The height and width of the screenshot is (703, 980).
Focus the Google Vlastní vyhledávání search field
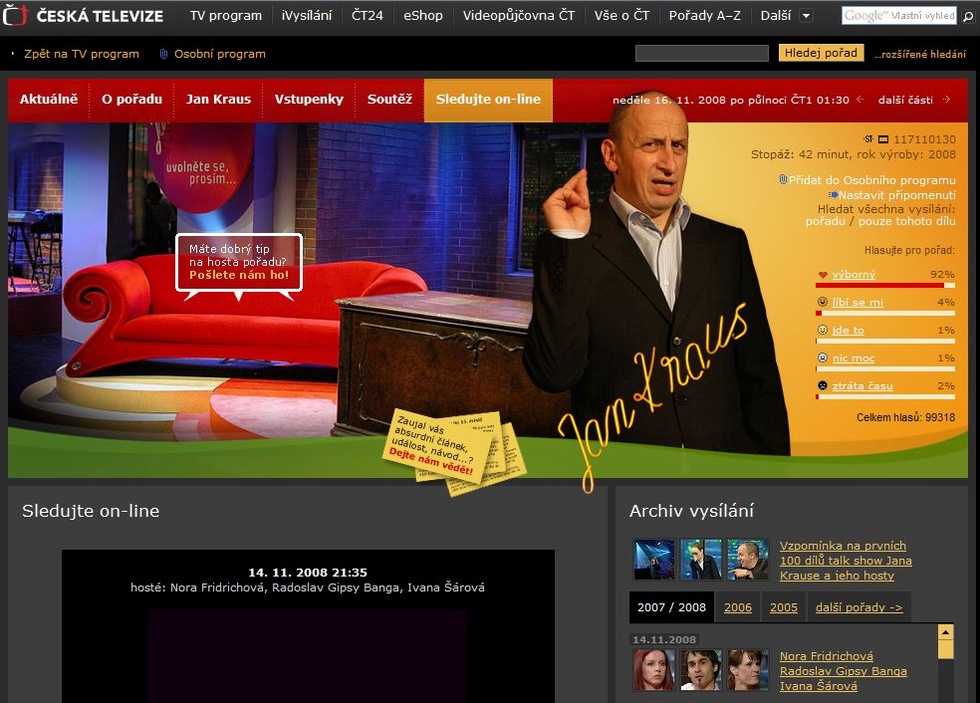900,16
